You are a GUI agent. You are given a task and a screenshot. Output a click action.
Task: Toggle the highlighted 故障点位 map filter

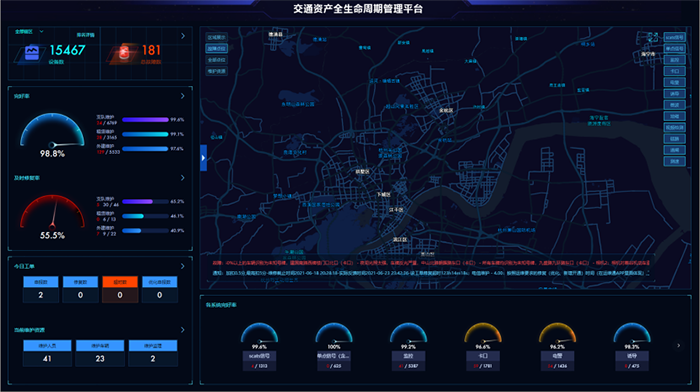[x=217, y=49]
